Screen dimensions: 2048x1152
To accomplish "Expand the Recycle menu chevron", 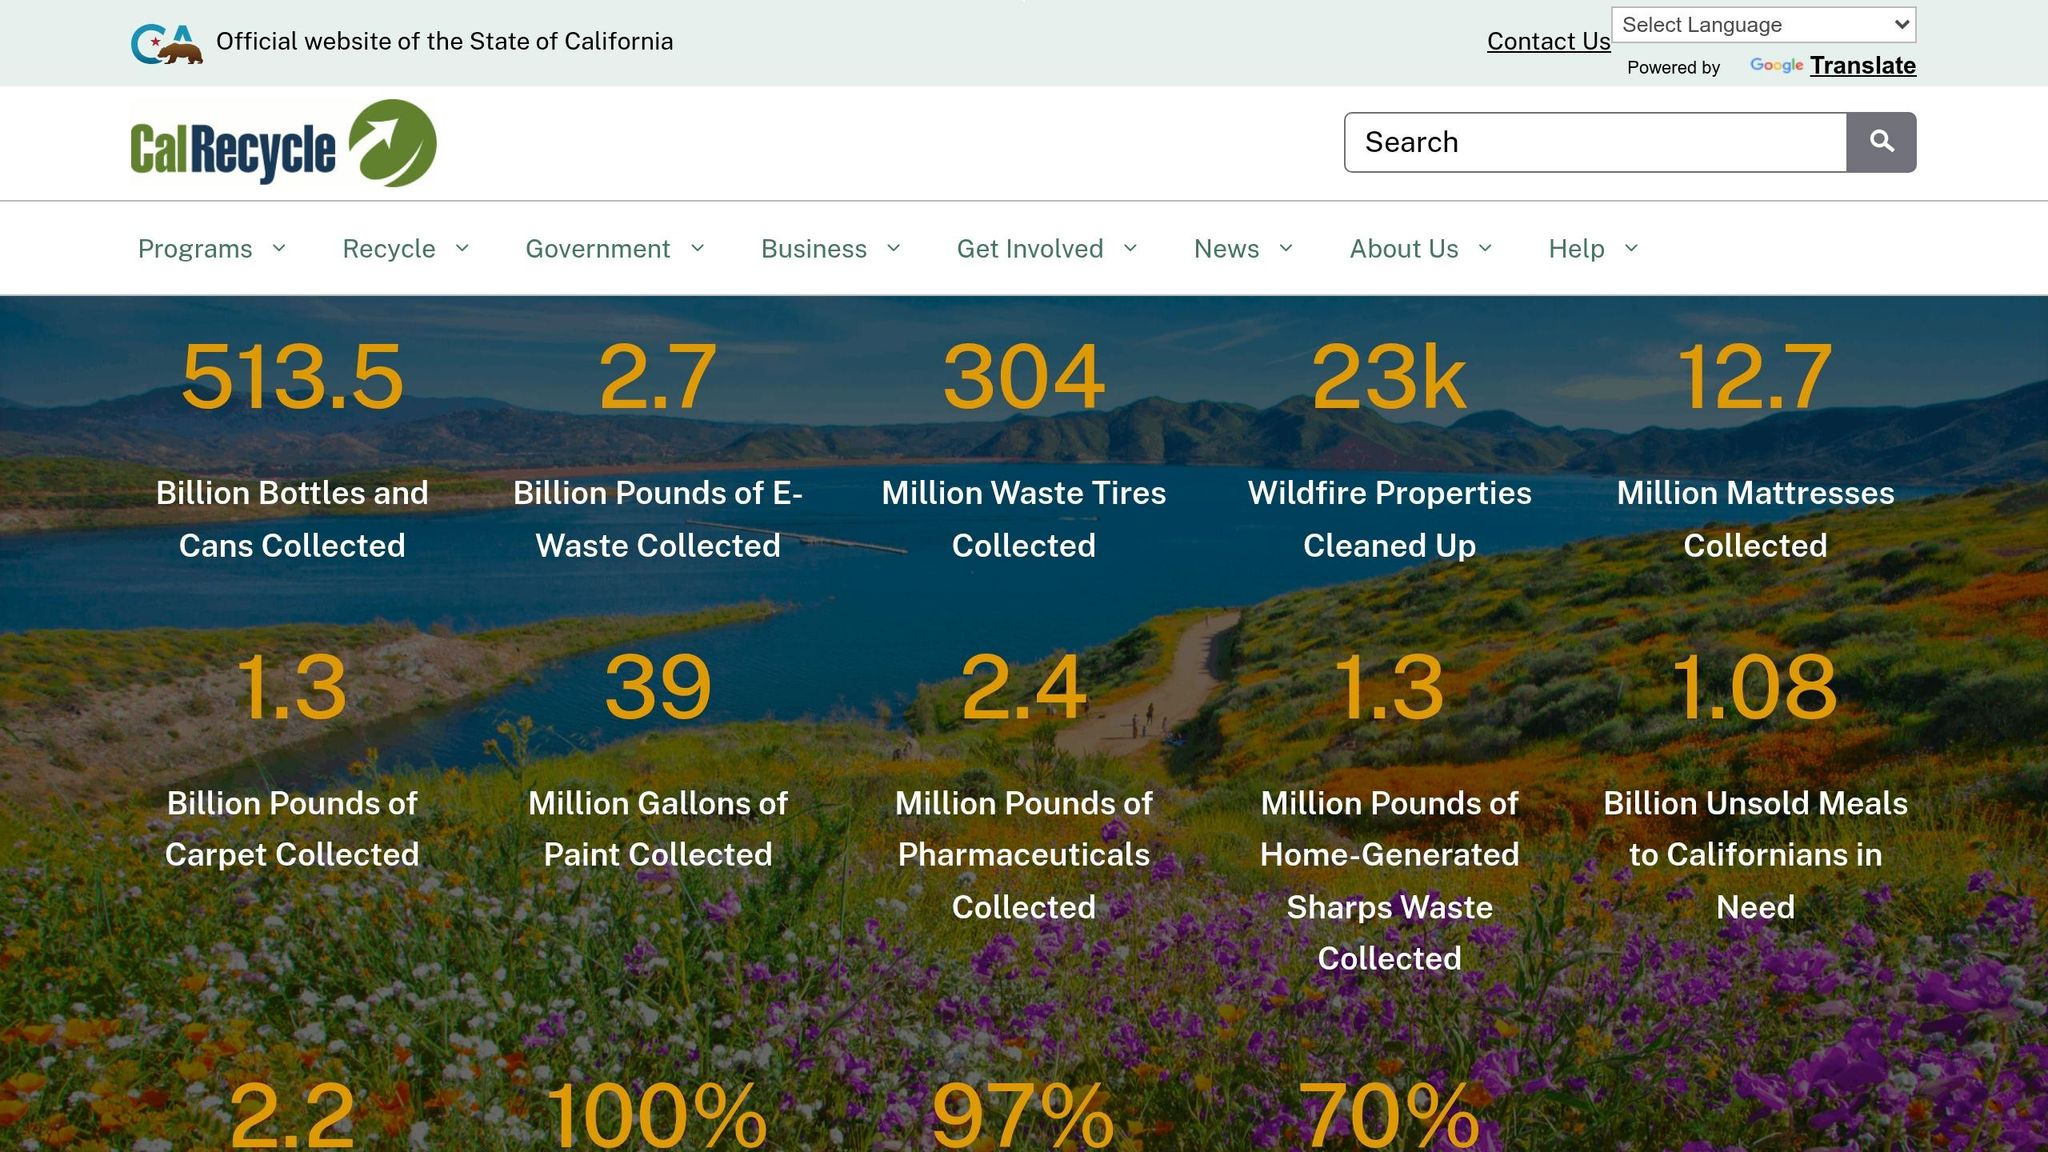I will coord(462,248).
